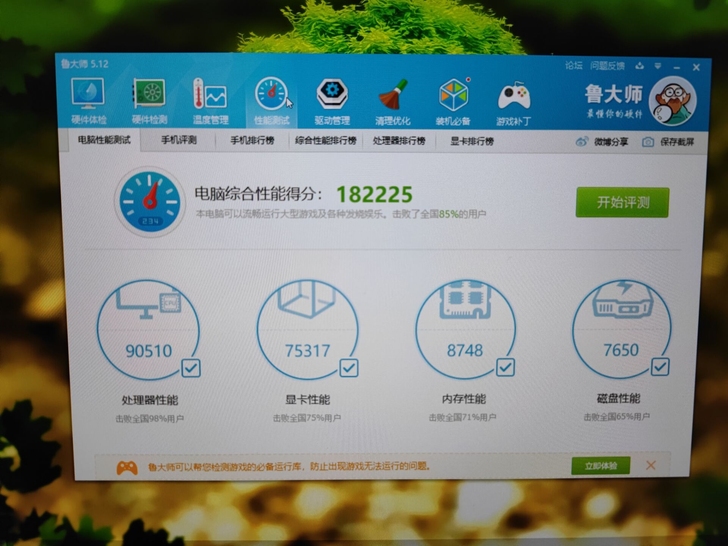Click the 微博分享 share link
This screenshot has height=546, width=728.
(611, 142)
